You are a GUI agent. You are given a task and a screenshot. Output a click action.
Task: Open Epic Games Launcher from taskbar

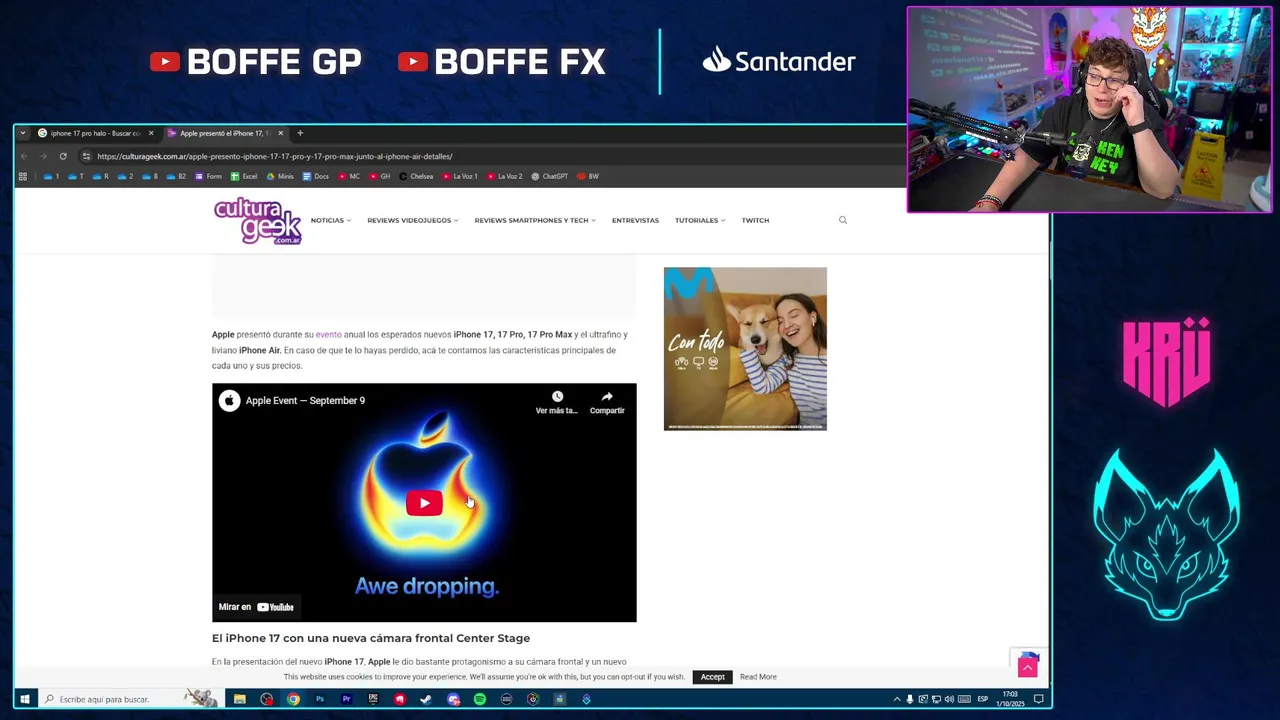click(x=373, y=699)
